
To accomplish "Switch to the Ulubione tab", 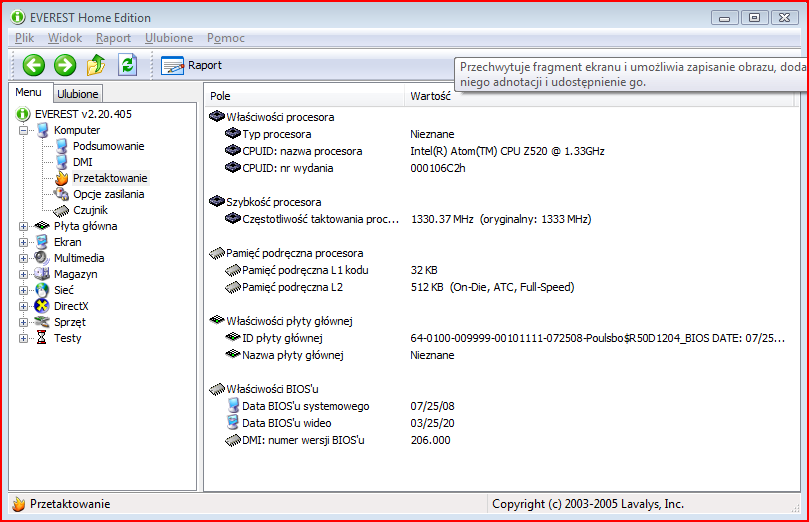I will 77,94.
